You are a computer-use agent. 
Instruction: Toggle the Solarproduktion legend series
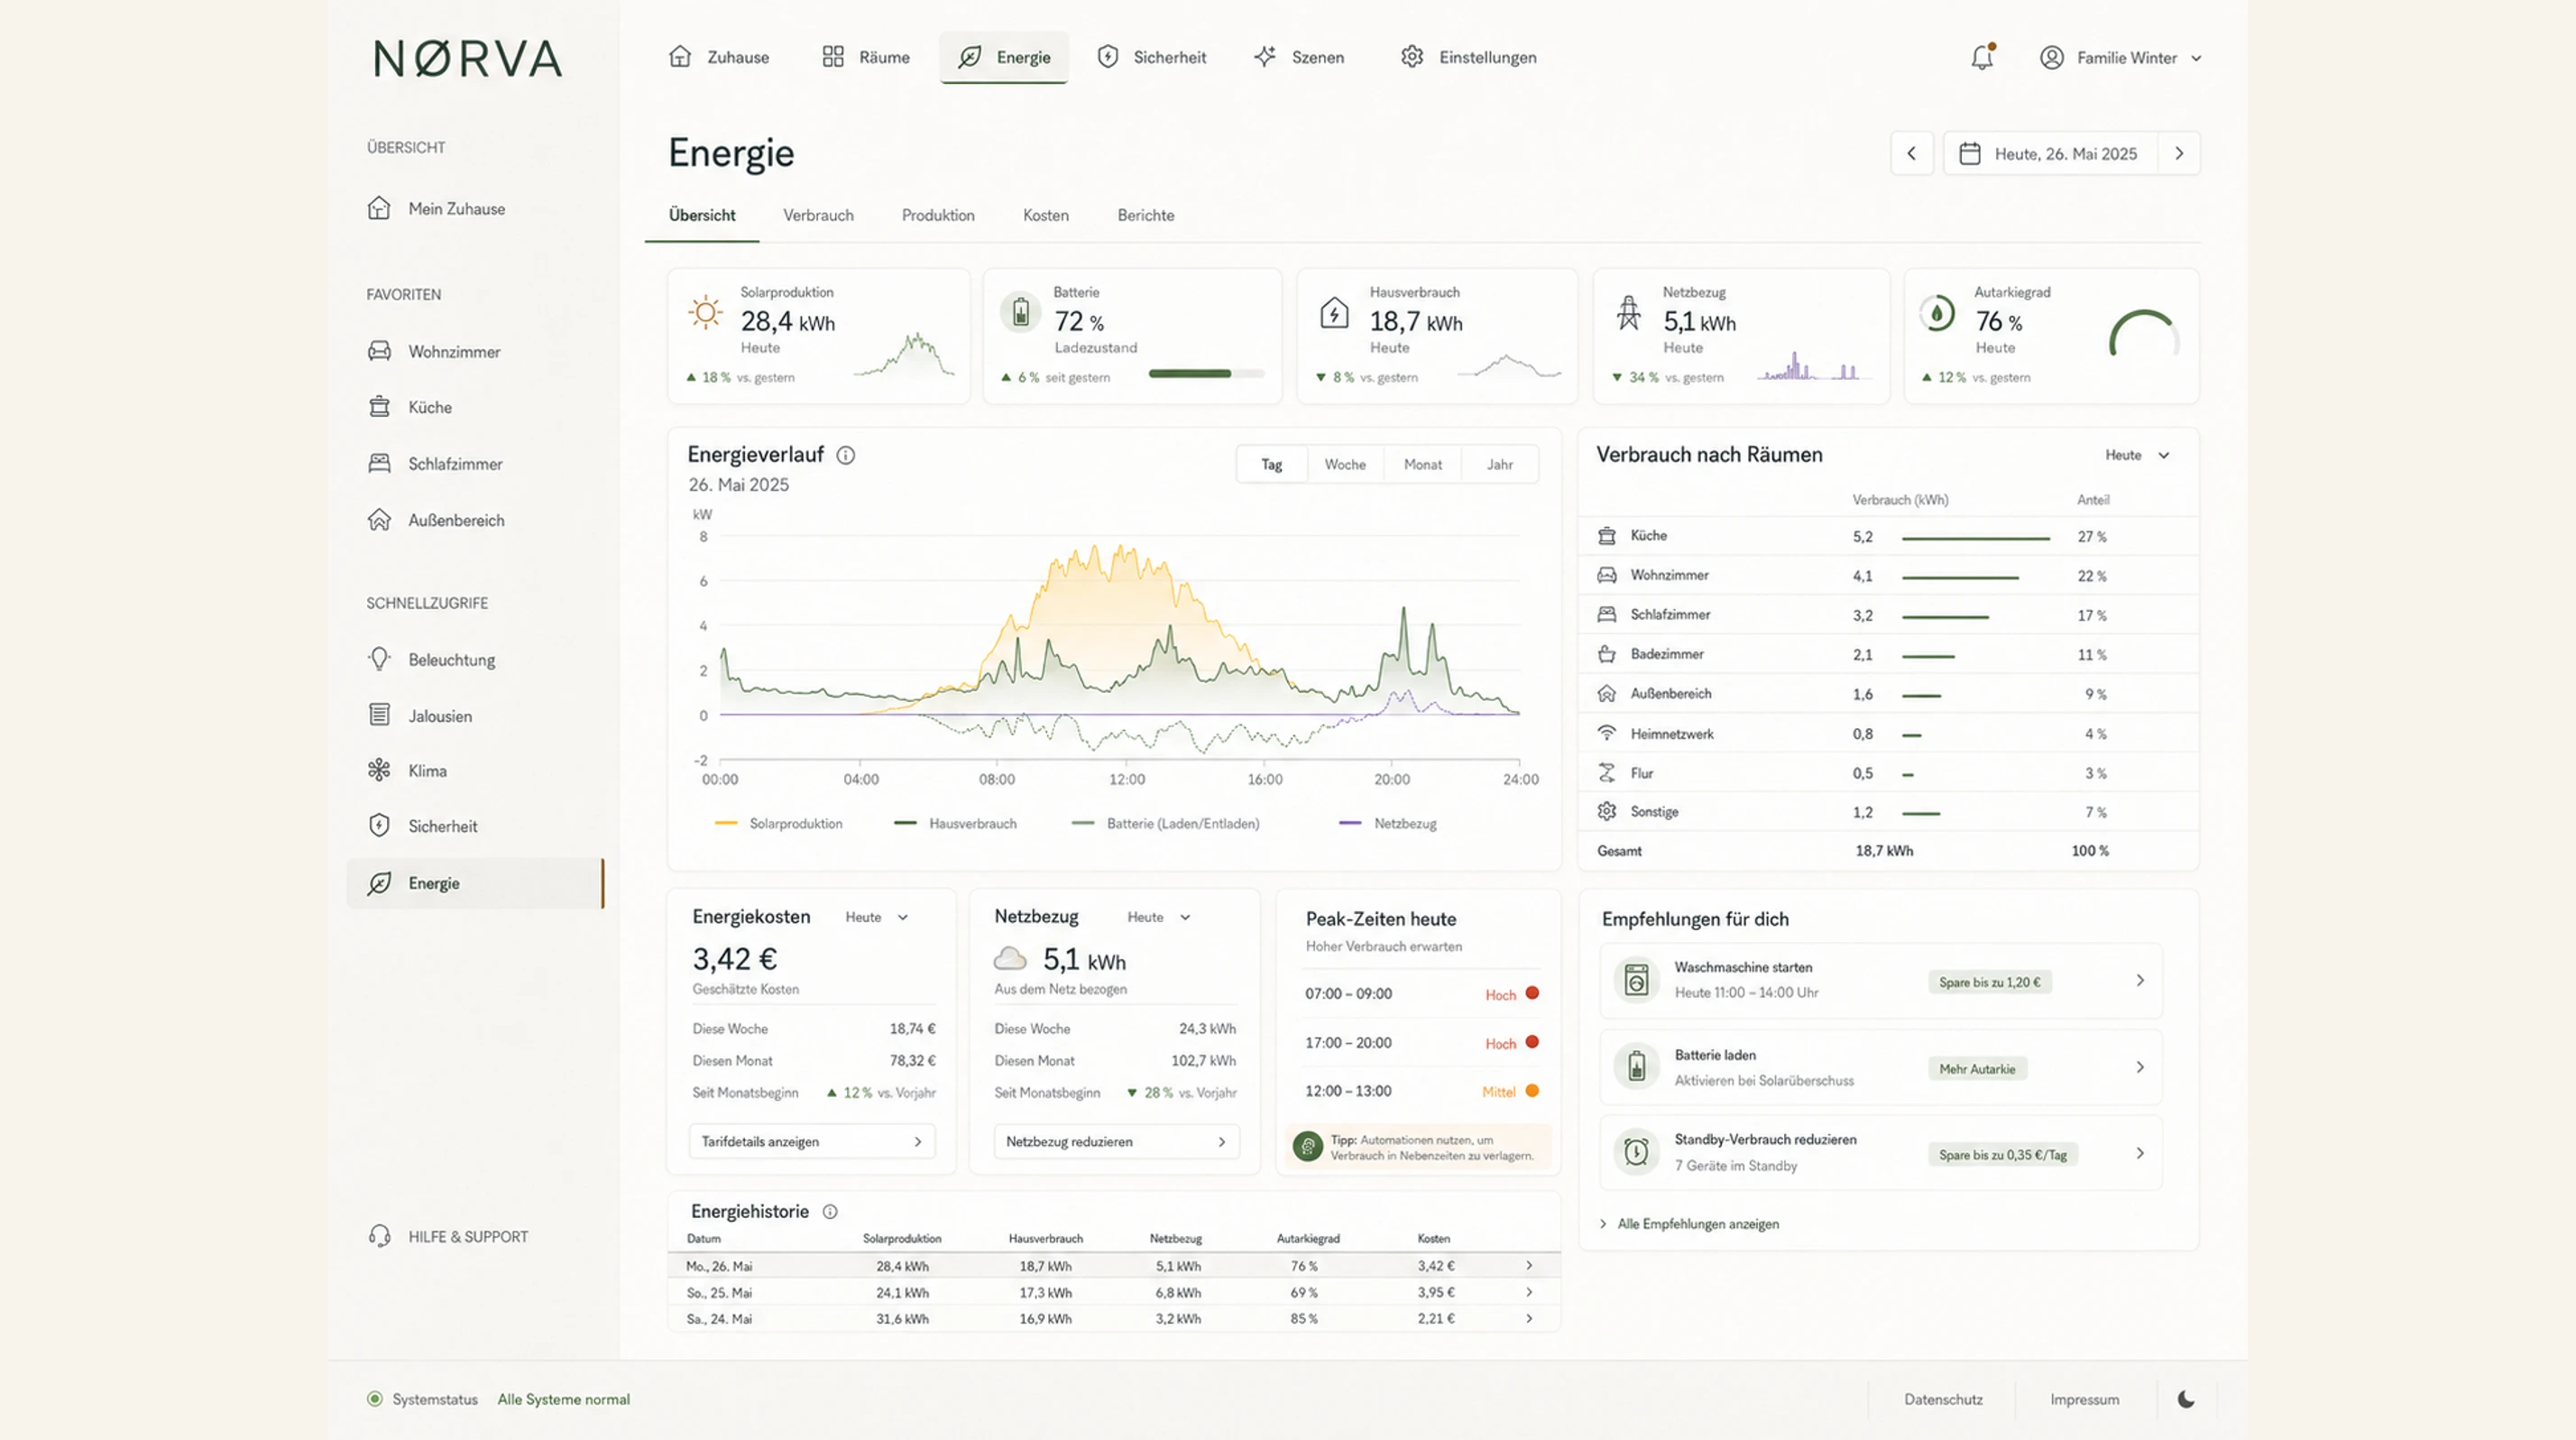[x=779, y=823]
